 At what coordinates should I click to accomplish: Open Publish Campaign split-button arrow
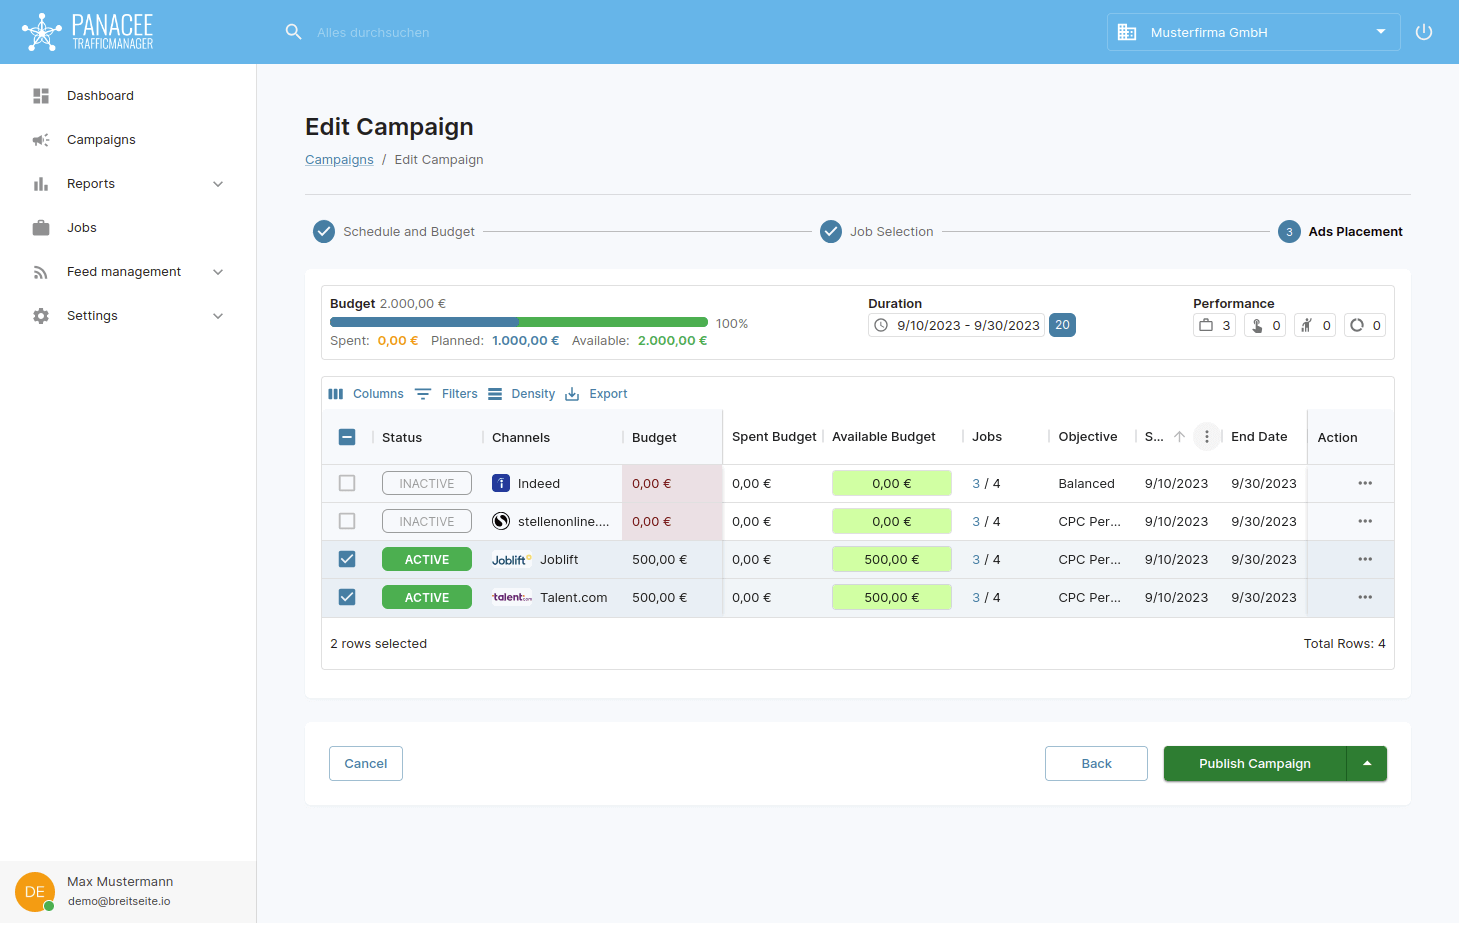coord(1367,764)
